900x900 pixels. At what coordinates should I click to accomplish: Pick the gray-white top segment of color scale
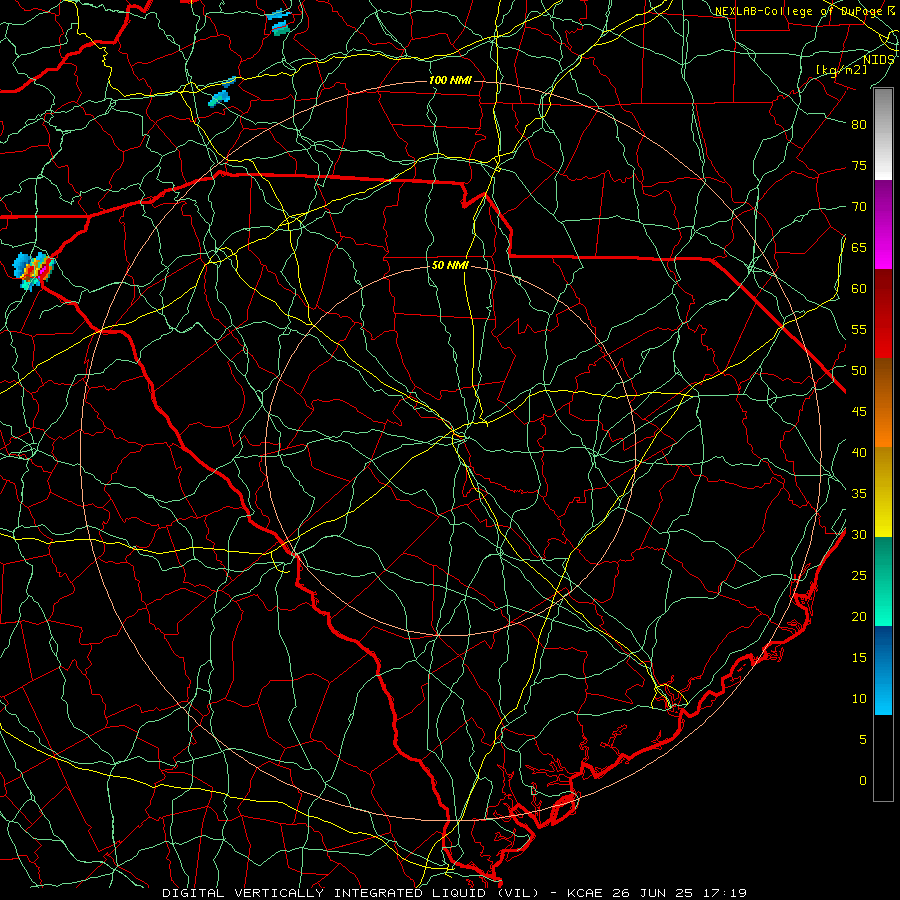pos(883,134)
